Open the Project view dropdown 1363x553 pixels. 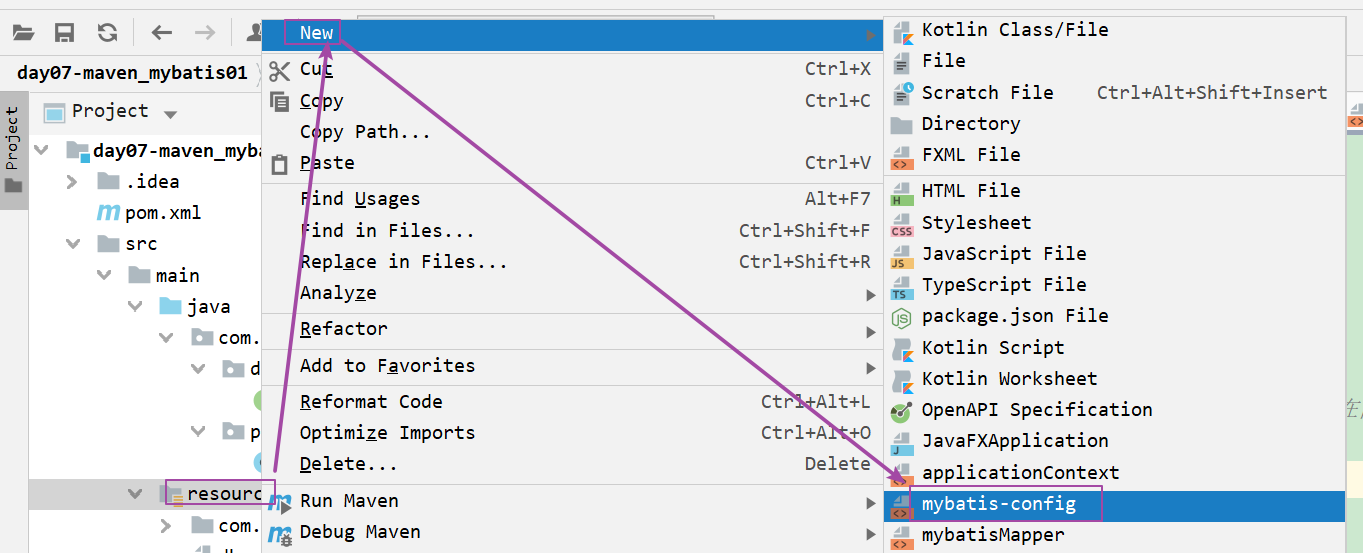pyautogui.click(x=170, y=113)
